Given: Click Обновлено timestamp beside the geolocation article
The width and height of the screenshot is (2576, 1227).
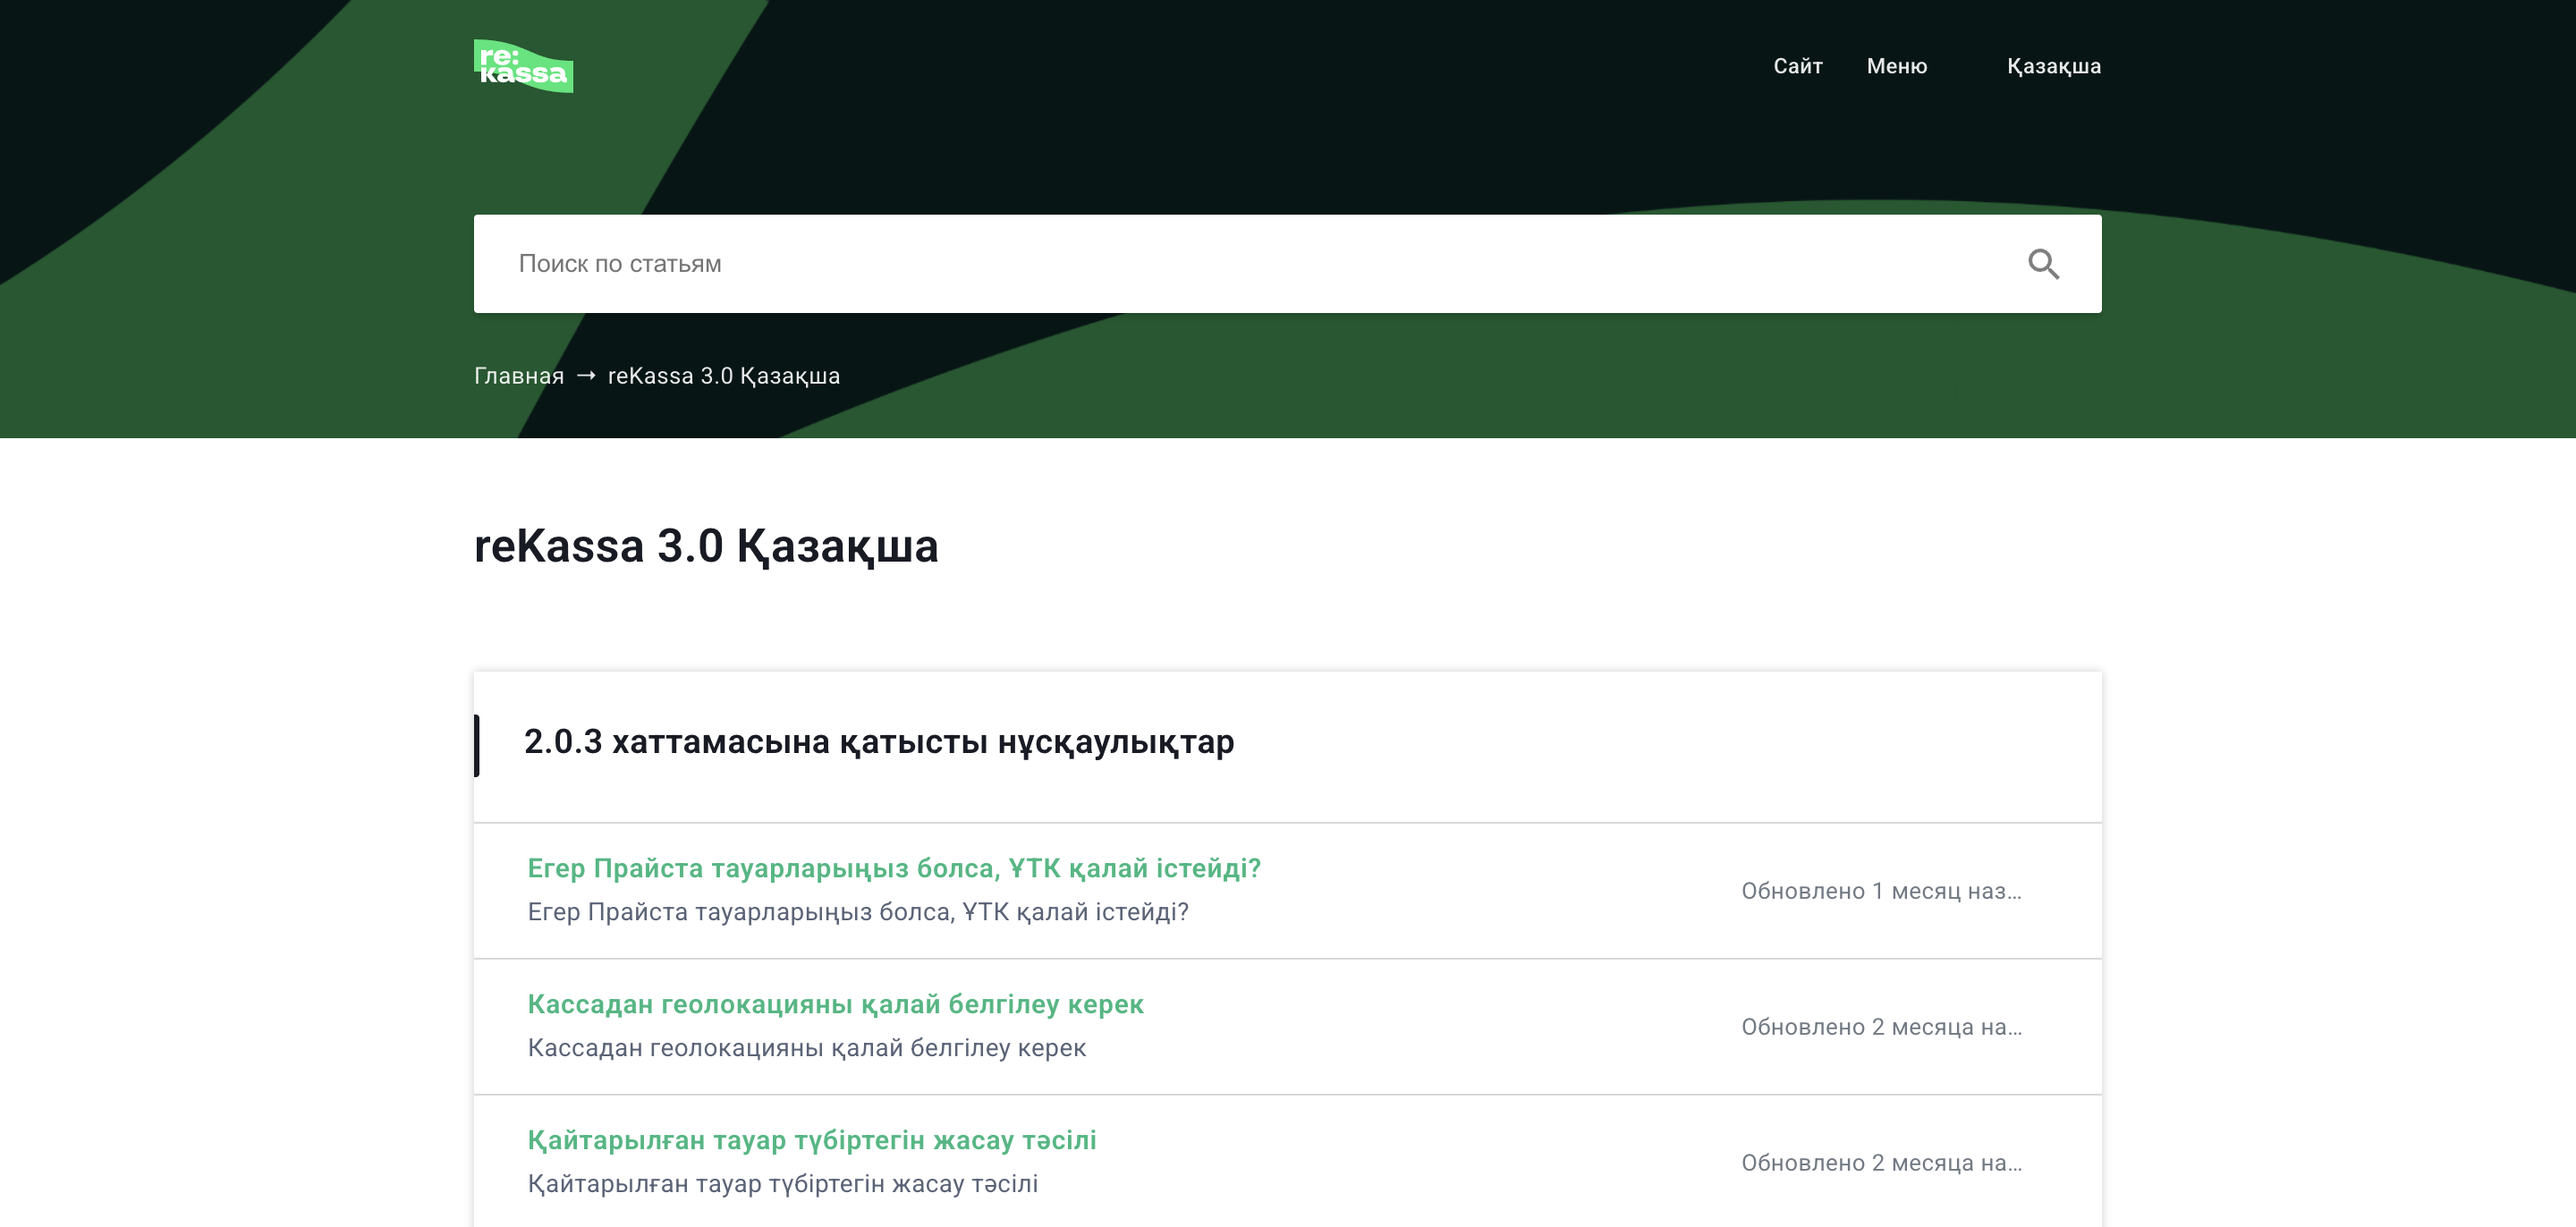Looking at the screenshot, I should tap(1880, 1027).
